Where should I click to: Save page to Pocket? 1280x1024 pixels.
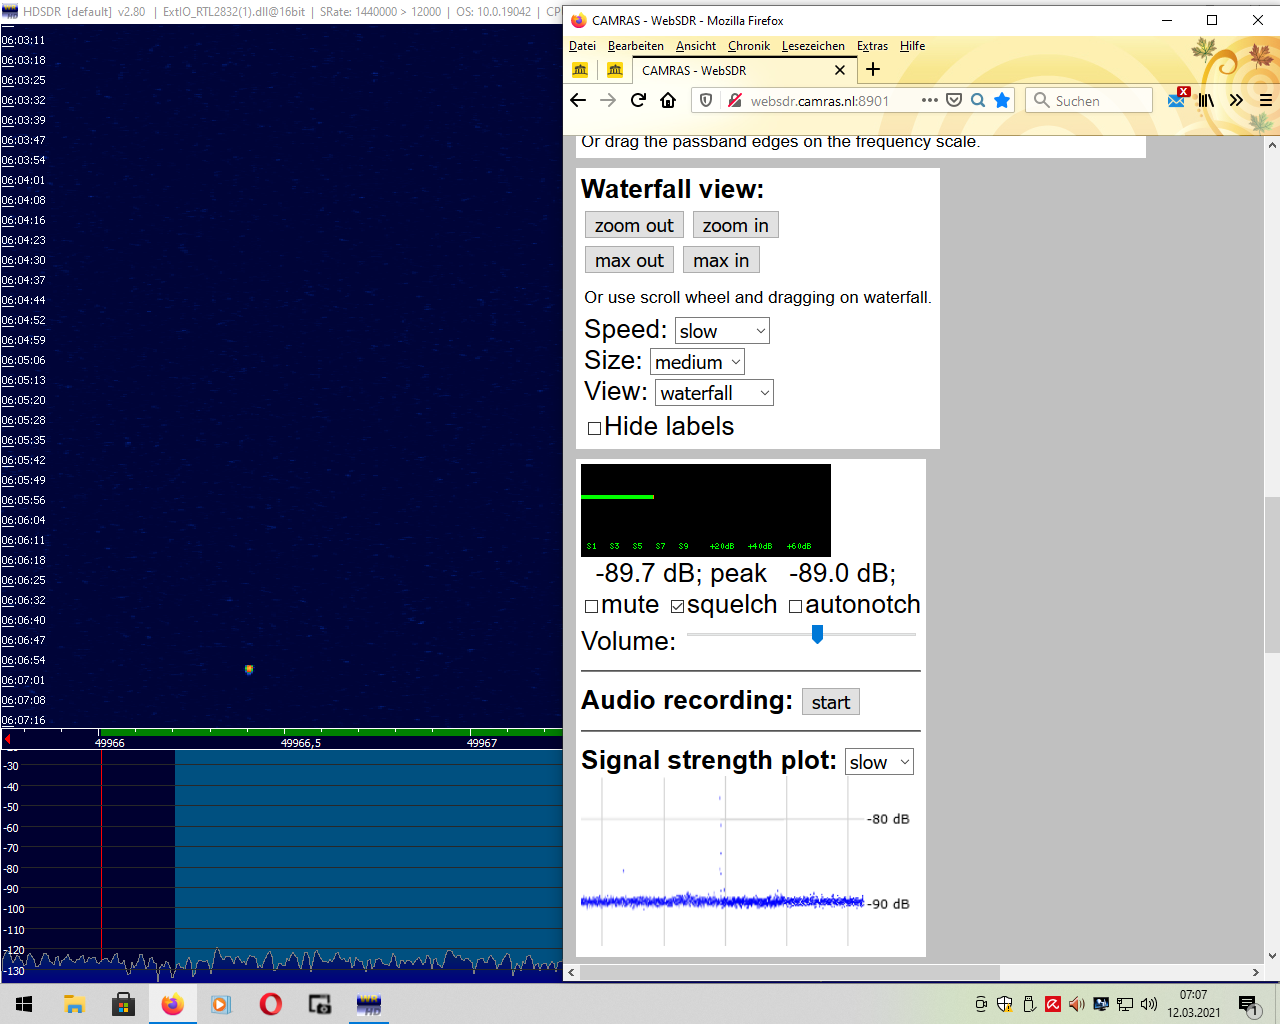tap(954, 100)
